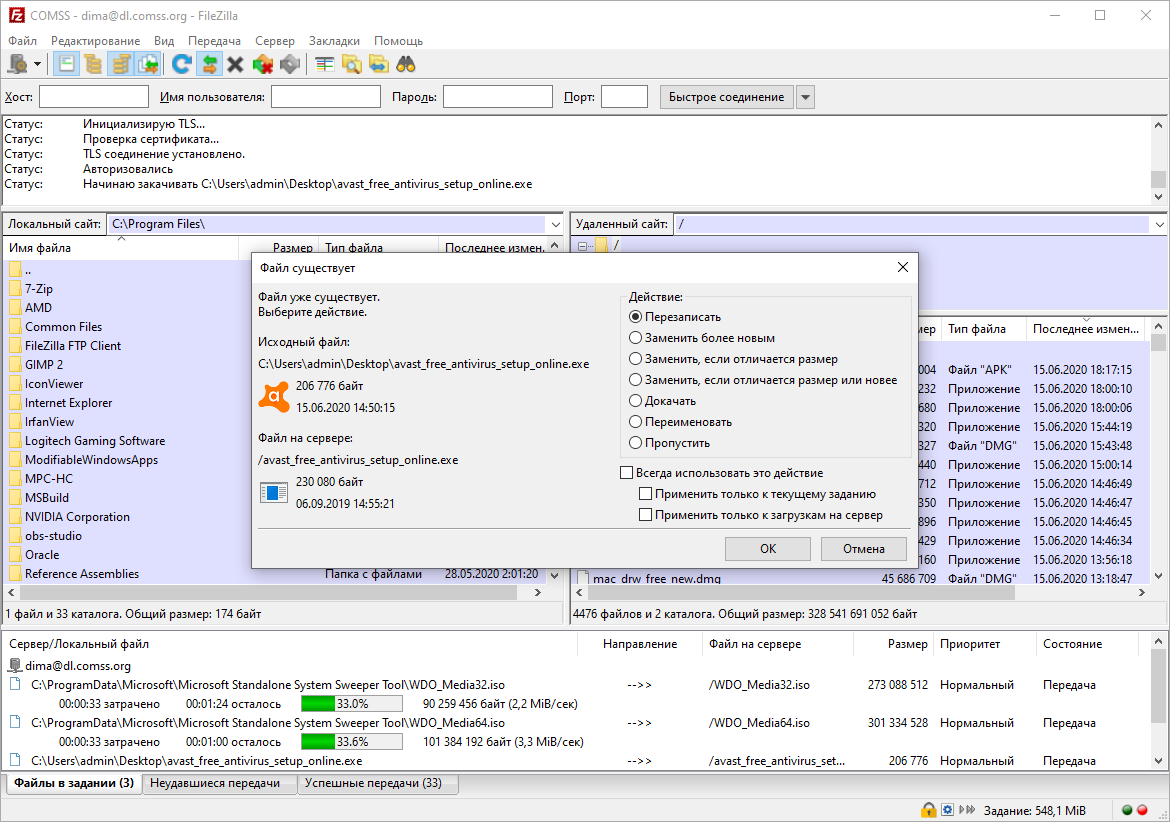Screen dimensions: 1170x822
Task: Open the quick connect history dropdown
Action: tap(805, 97)
